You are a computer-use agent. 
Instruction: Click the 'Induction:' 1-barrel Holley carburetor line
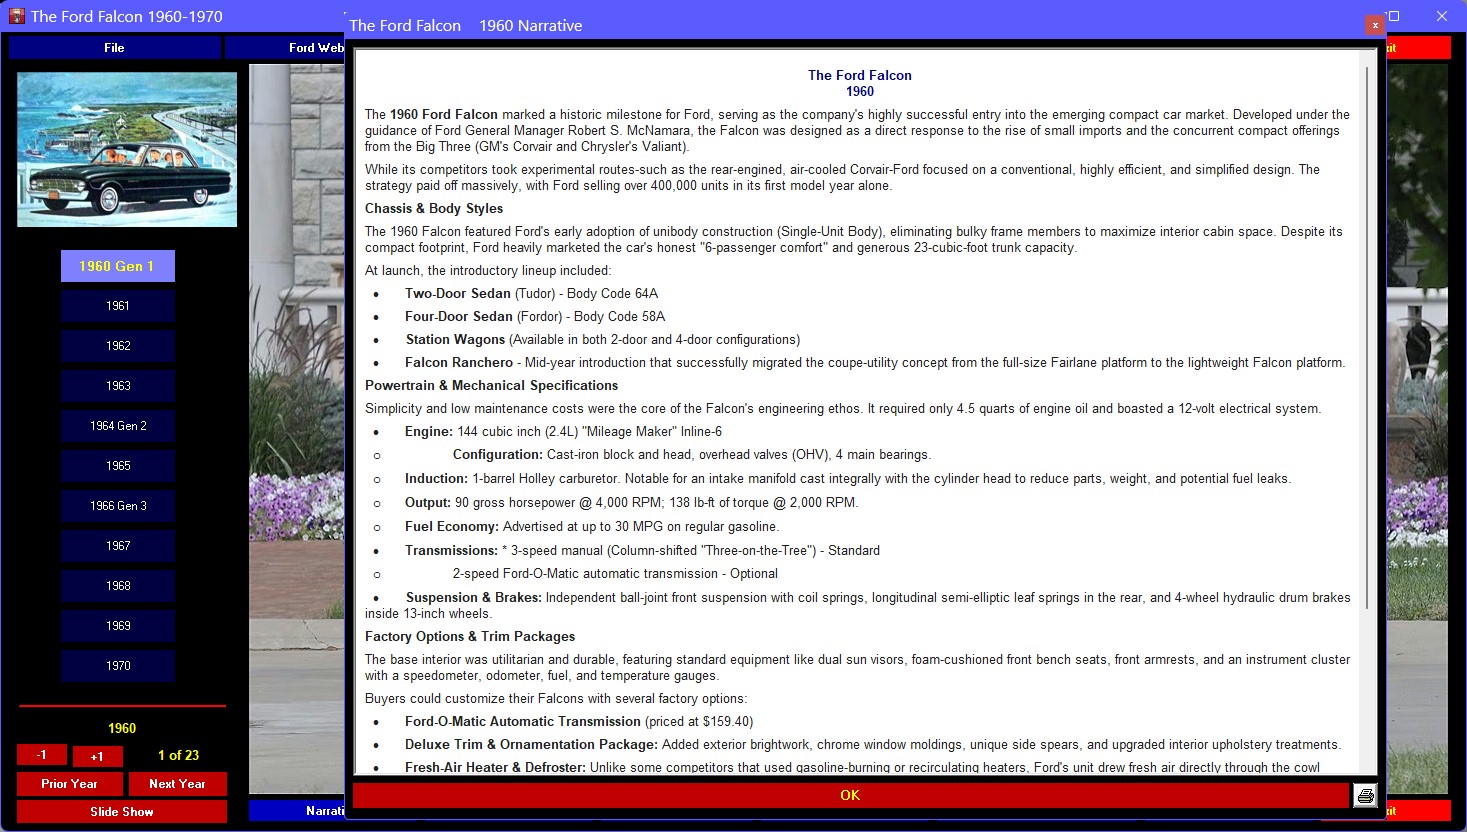(x=848, y=478)
